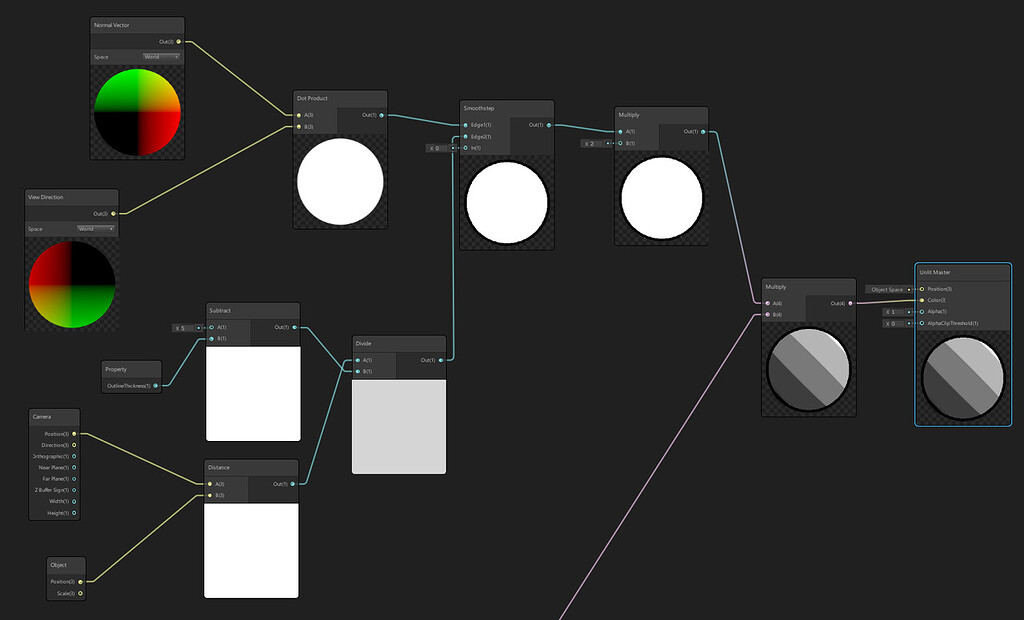The height and width of the screenshot is (620, 1024).
Task: Select the B input port on Divide node
Action: (358, 371)
